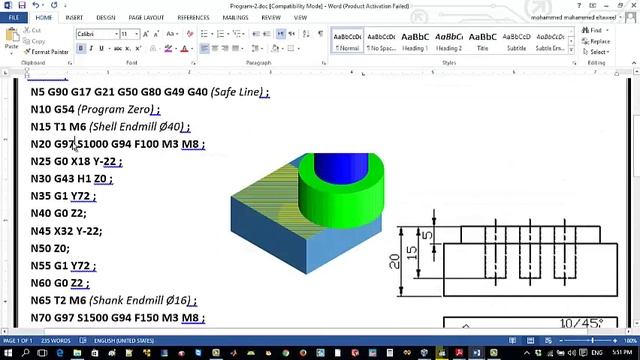Screen dimensions: 640x360
Task: Set right-to-left text direction
Action: [291, 34]
